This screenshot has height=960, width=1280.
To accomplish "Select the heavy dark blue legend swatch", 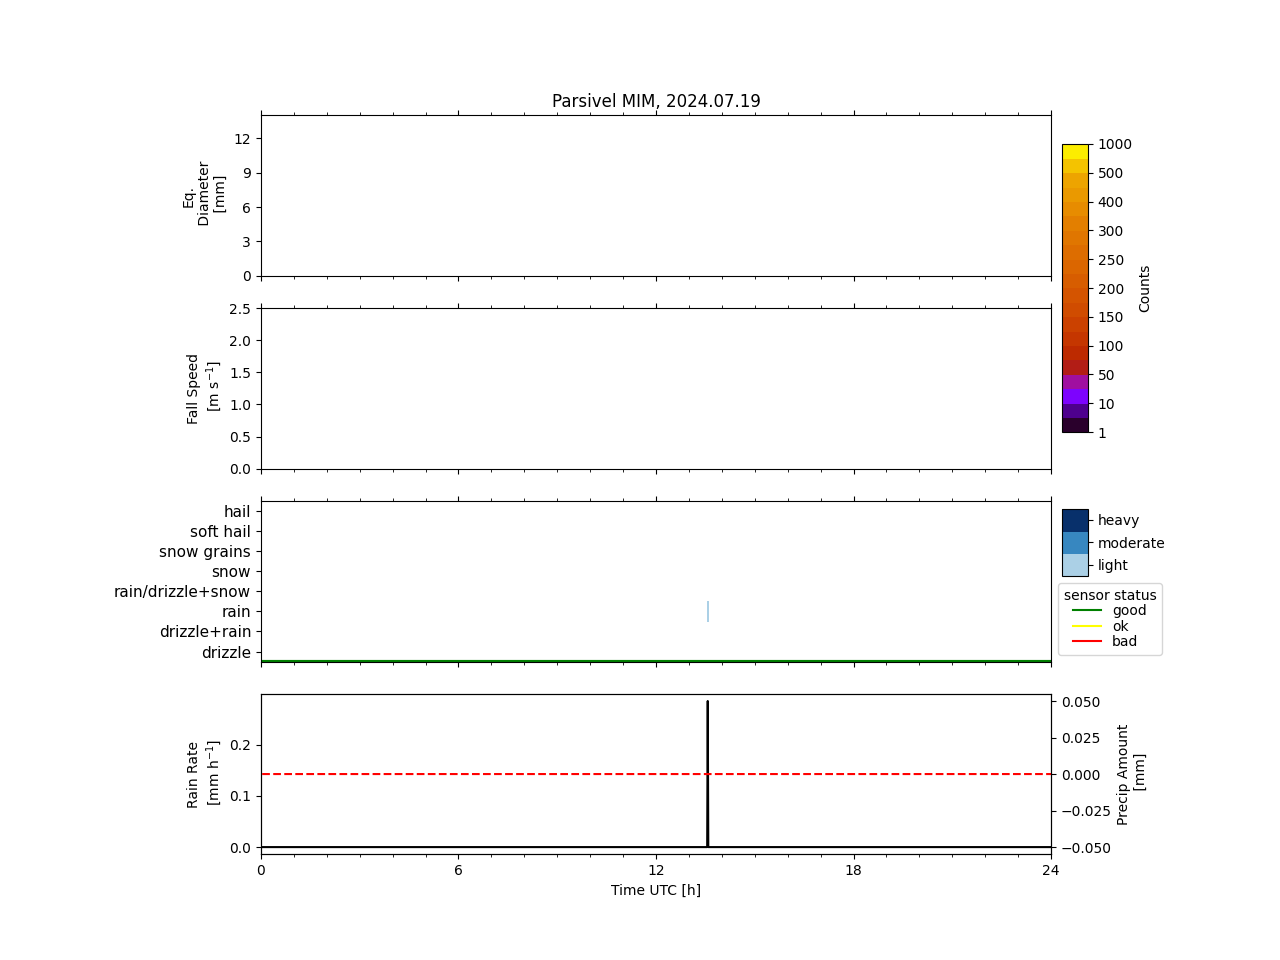I will [1075, 520].
